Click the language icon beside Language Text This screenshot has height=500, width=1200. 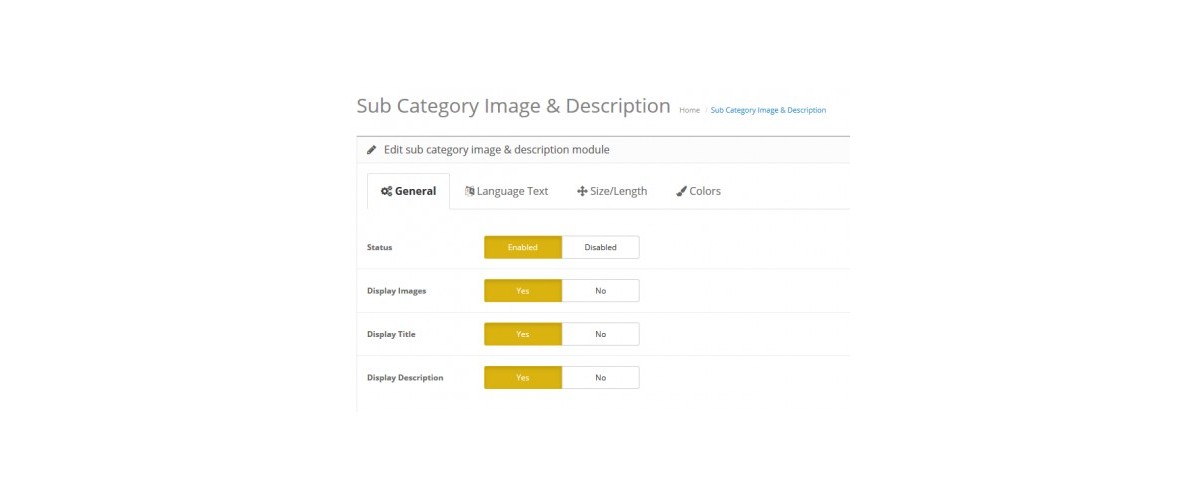click(x=469, y=191)
